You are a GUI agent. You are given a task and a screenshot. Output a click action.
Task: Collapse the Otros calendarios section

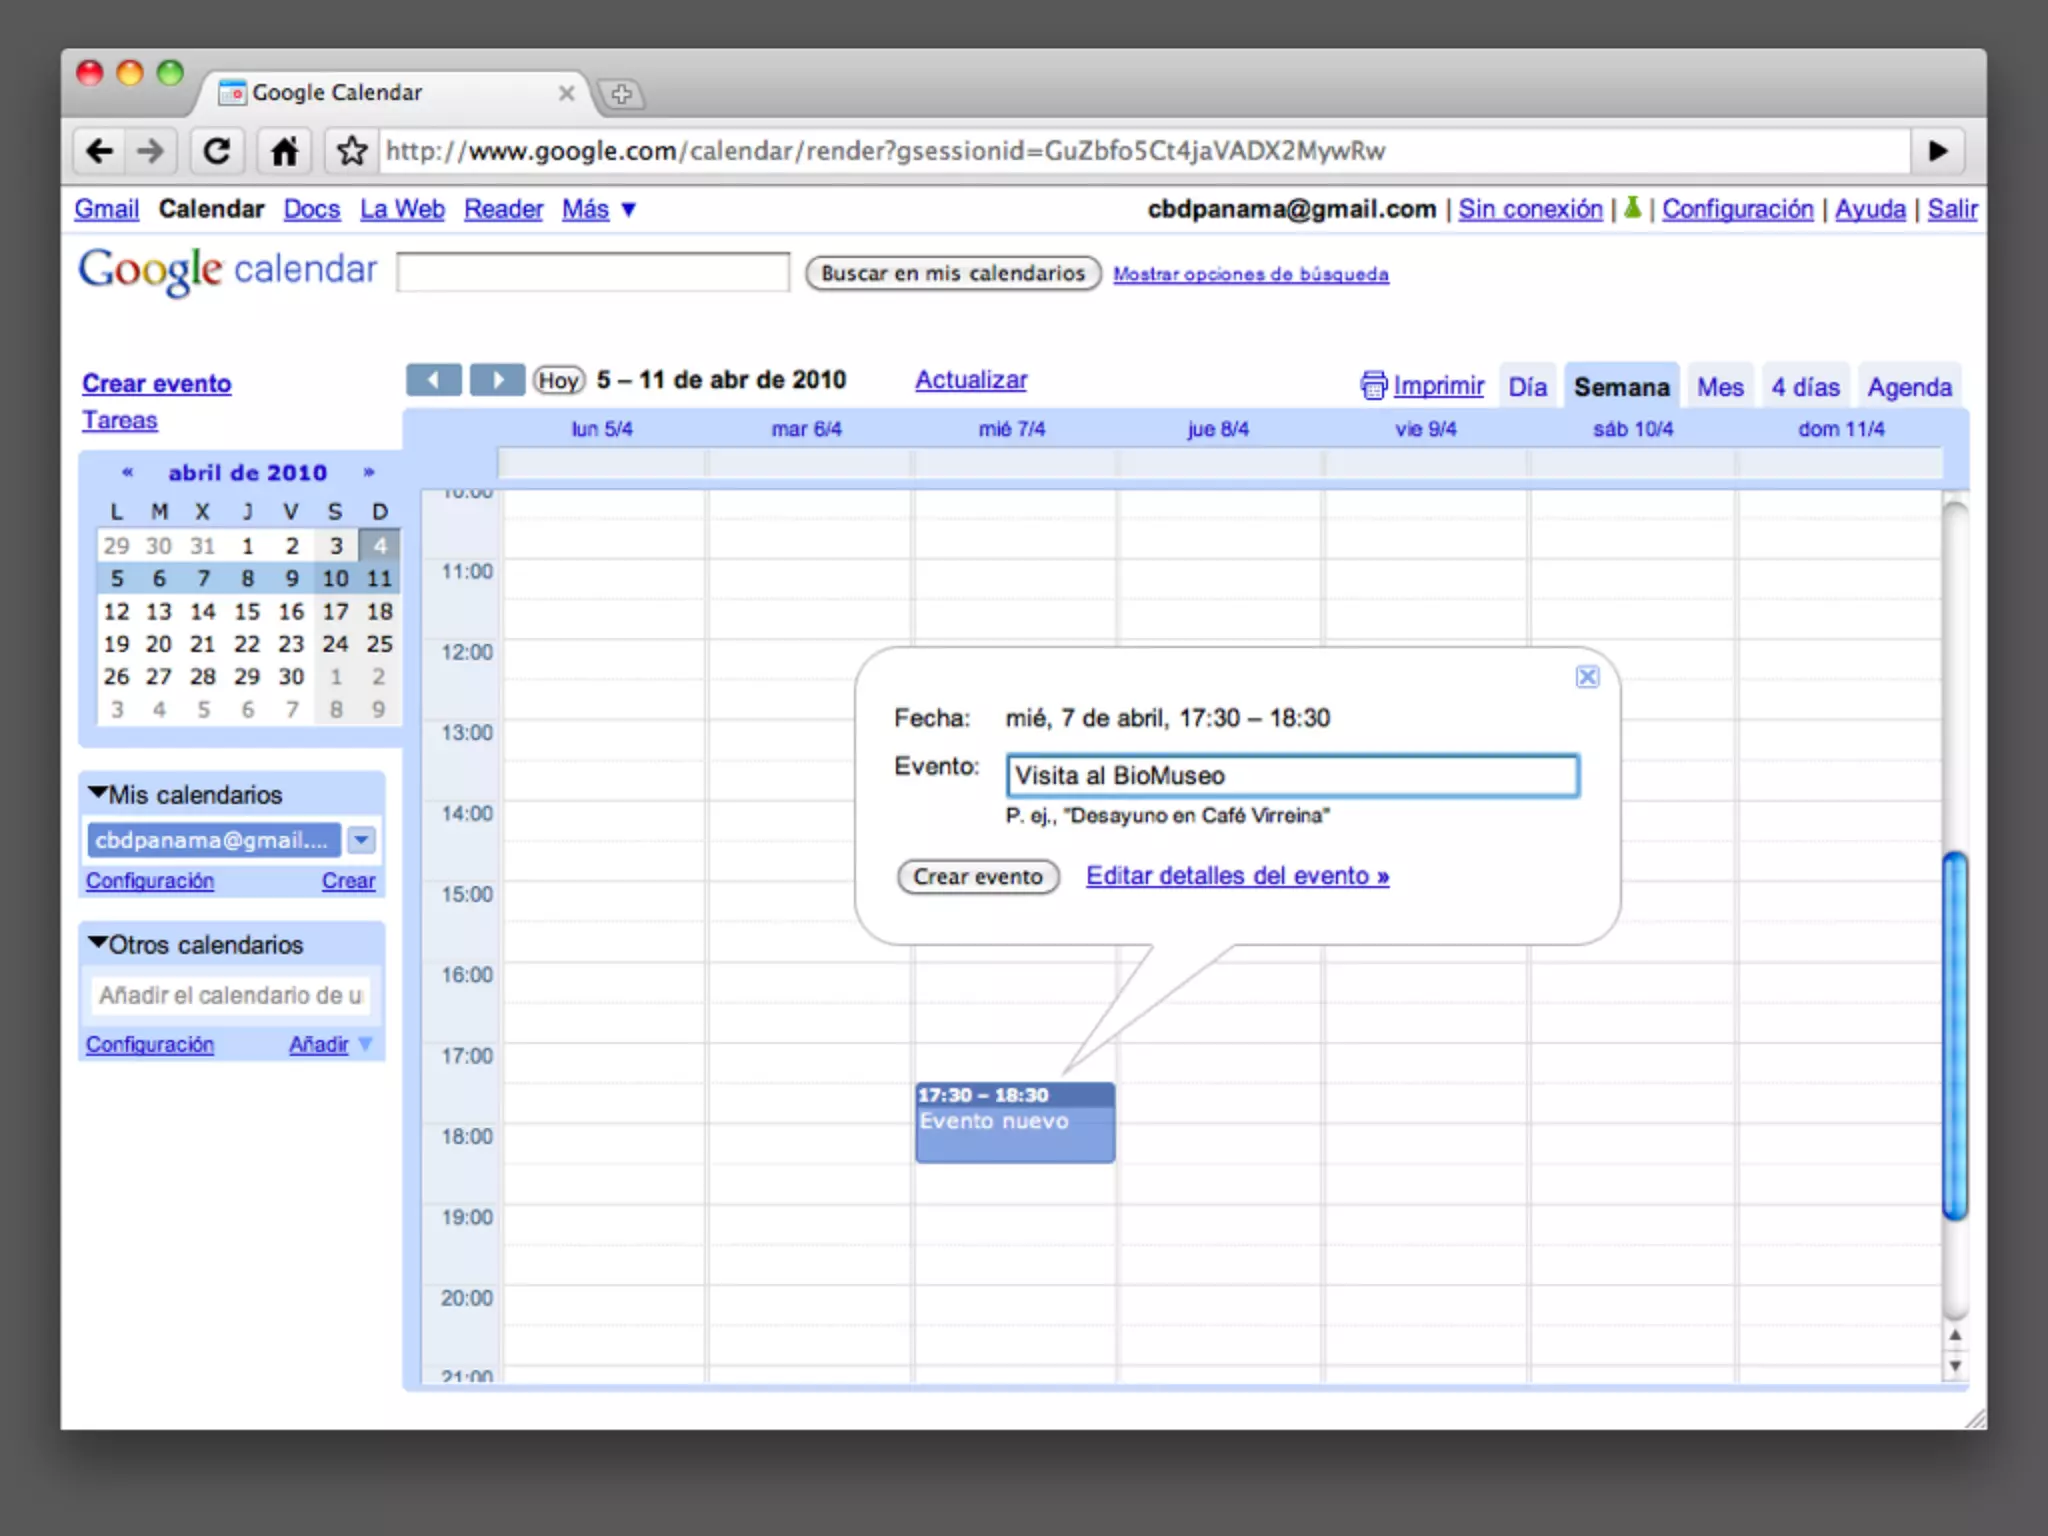point(98,943)
